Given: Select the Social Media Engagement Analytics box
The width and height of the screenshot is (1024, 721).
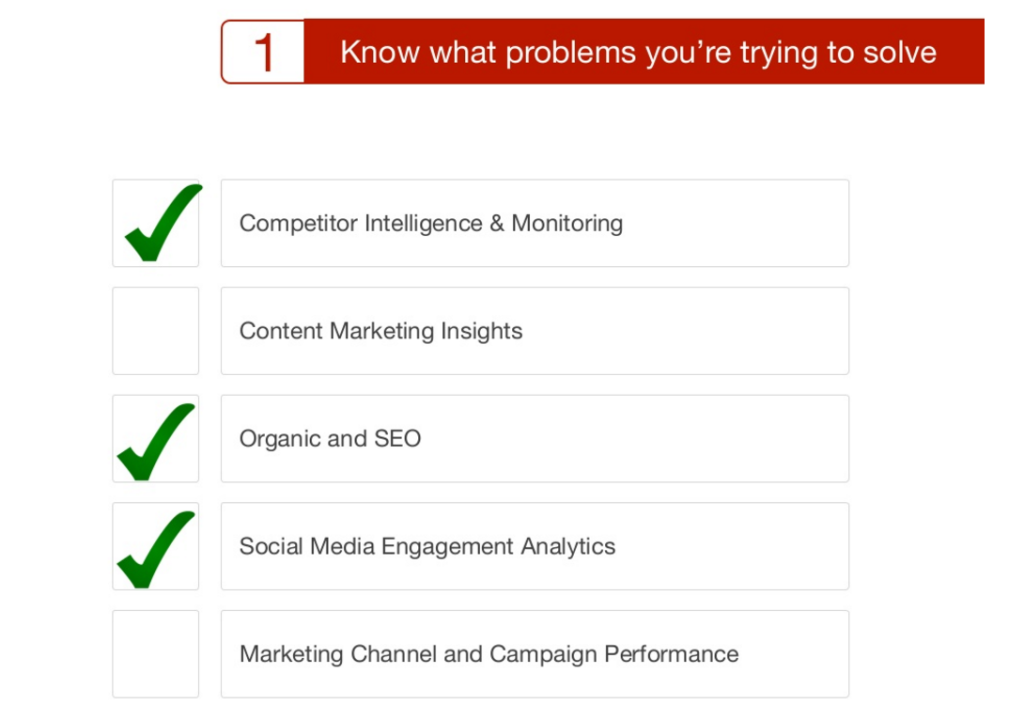Looking at the screenshot, I should pyautogui.click(x=535, y=547).
